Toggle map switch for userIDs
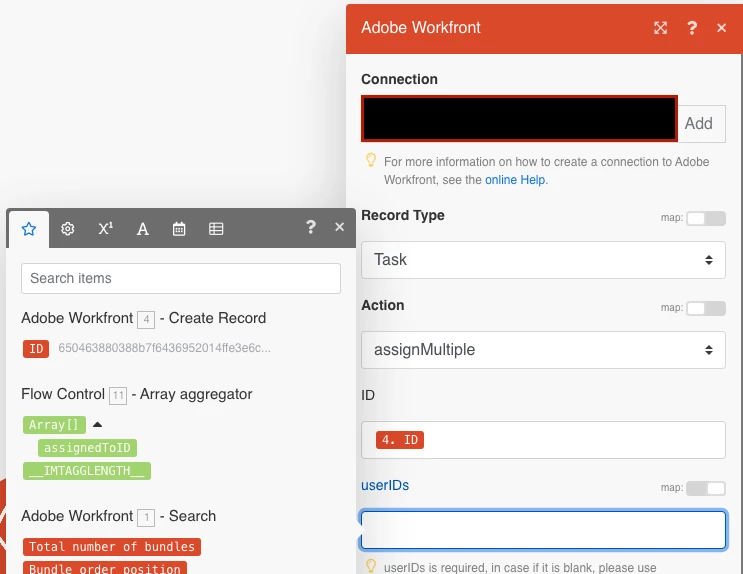This screenshot has height=574, width=743. tap(706, 488)
